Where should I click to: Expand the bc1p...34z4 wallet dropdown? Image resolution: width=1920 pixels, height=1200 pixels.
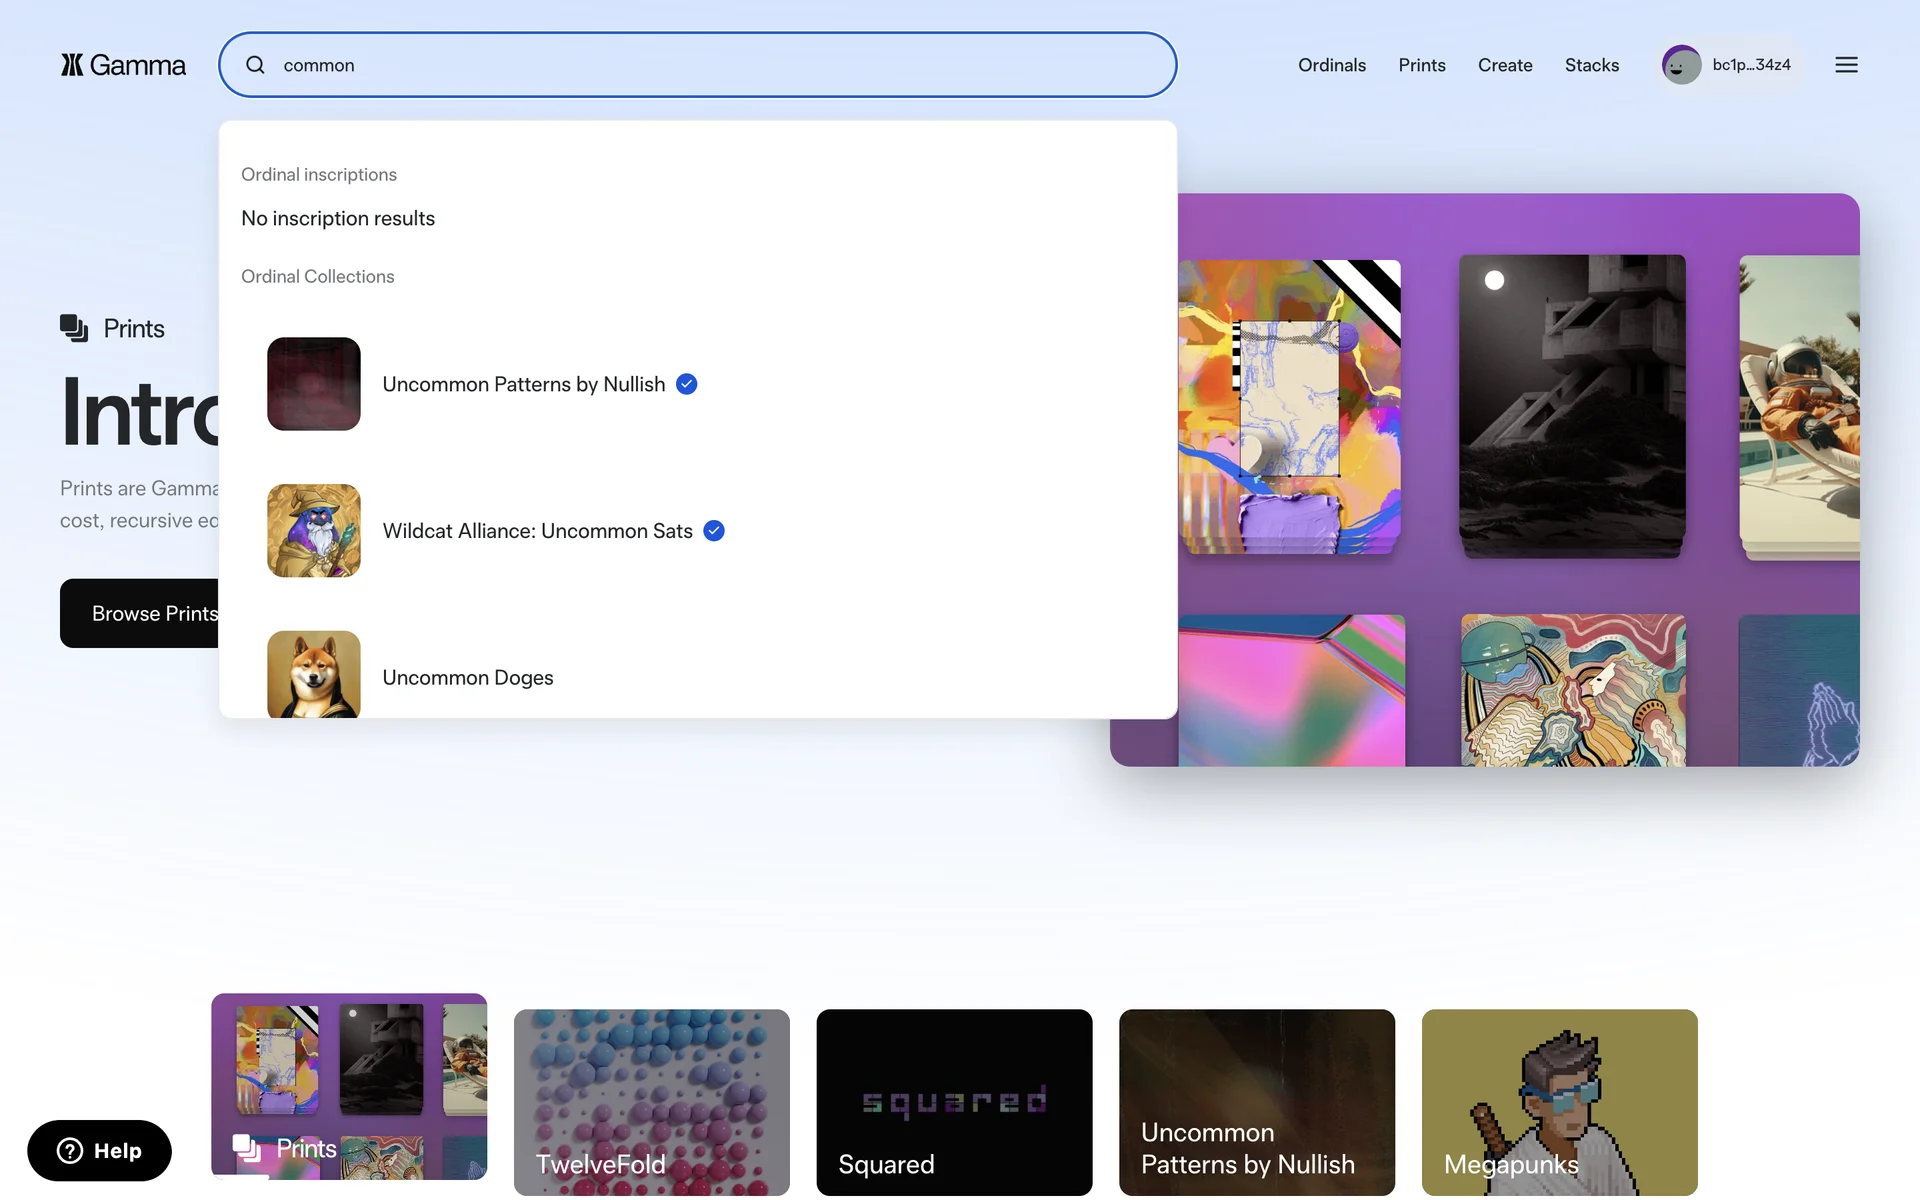(x=1751, y=65)
